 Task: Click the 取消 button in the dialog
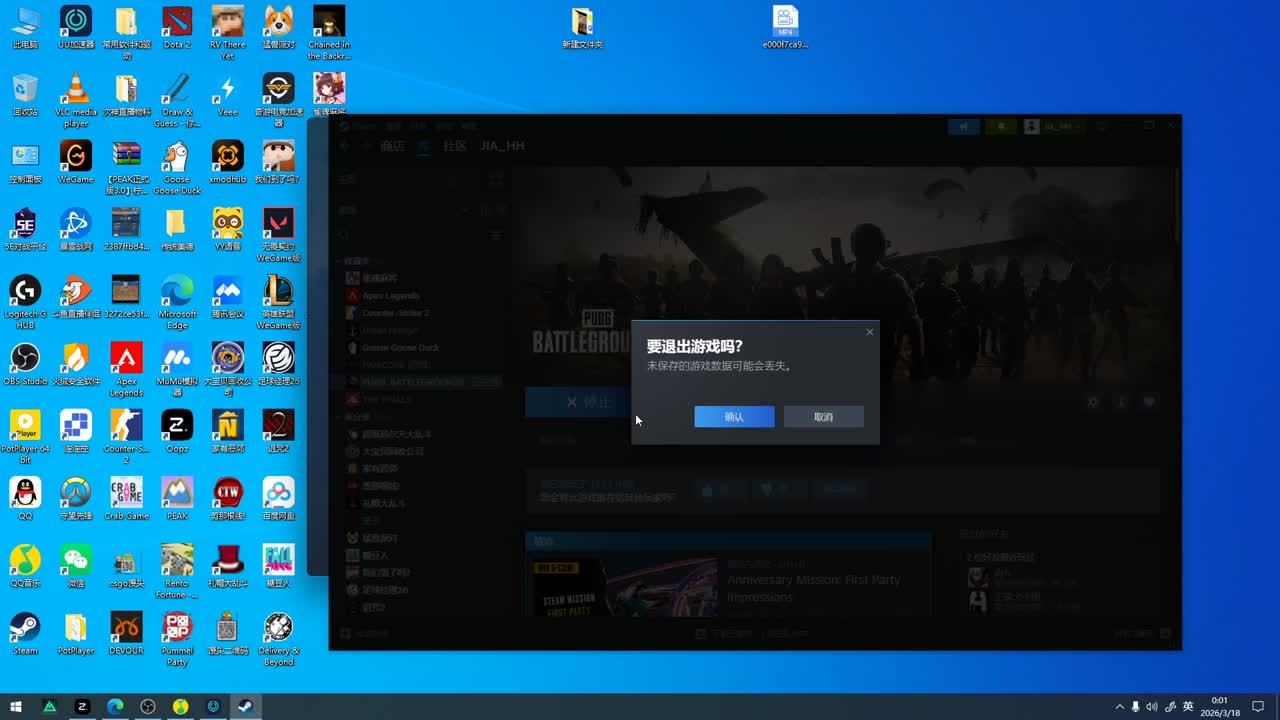click(x=823, y=417)
